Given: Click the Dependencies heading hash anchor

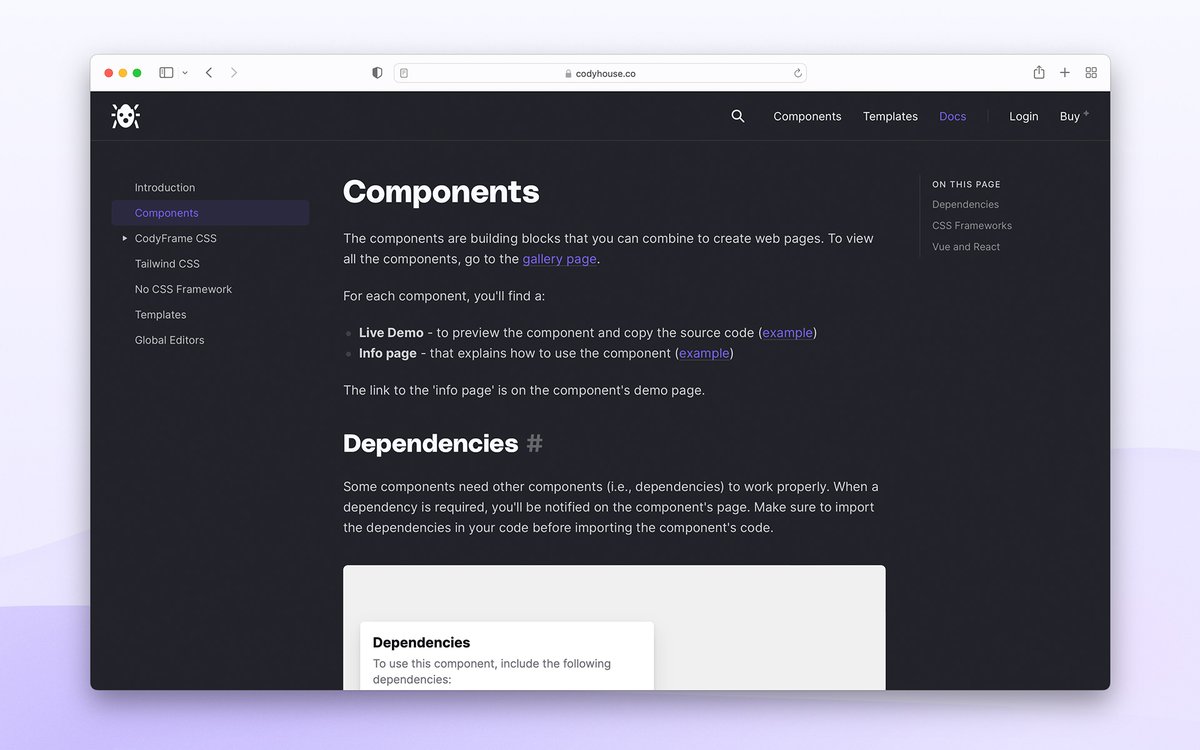Looking at the screenshot, I should point(535,443).
